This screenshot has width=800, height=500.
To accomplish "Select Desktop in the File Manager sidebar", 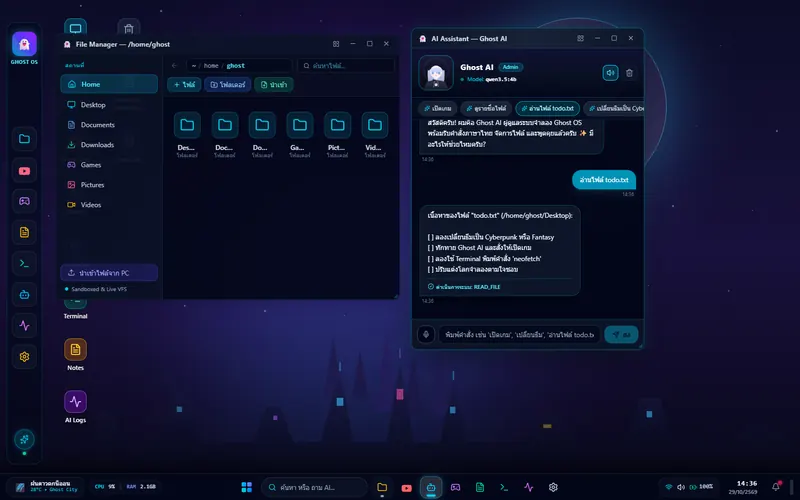I will (109, 105).
